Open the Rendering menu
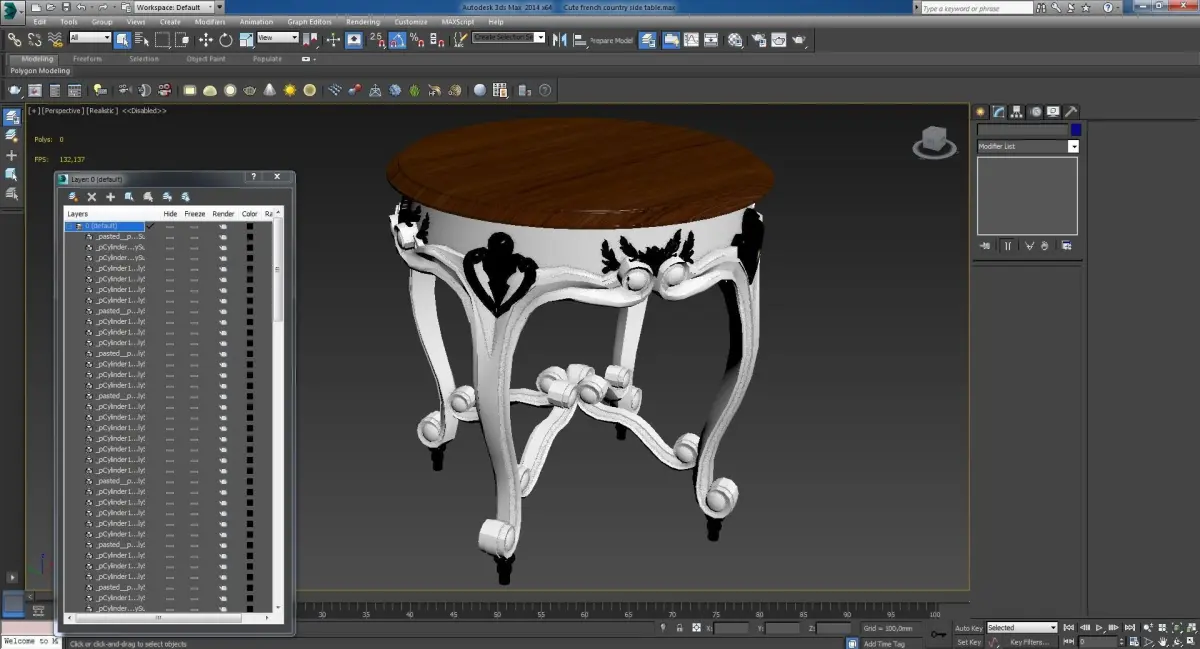This screenshot has height=649, width=1200. click(x=363, y=21)
